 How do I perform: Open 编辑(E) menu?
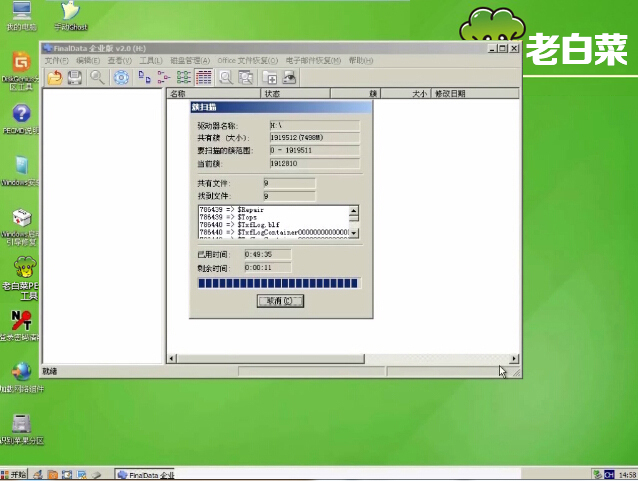[88, 61]
